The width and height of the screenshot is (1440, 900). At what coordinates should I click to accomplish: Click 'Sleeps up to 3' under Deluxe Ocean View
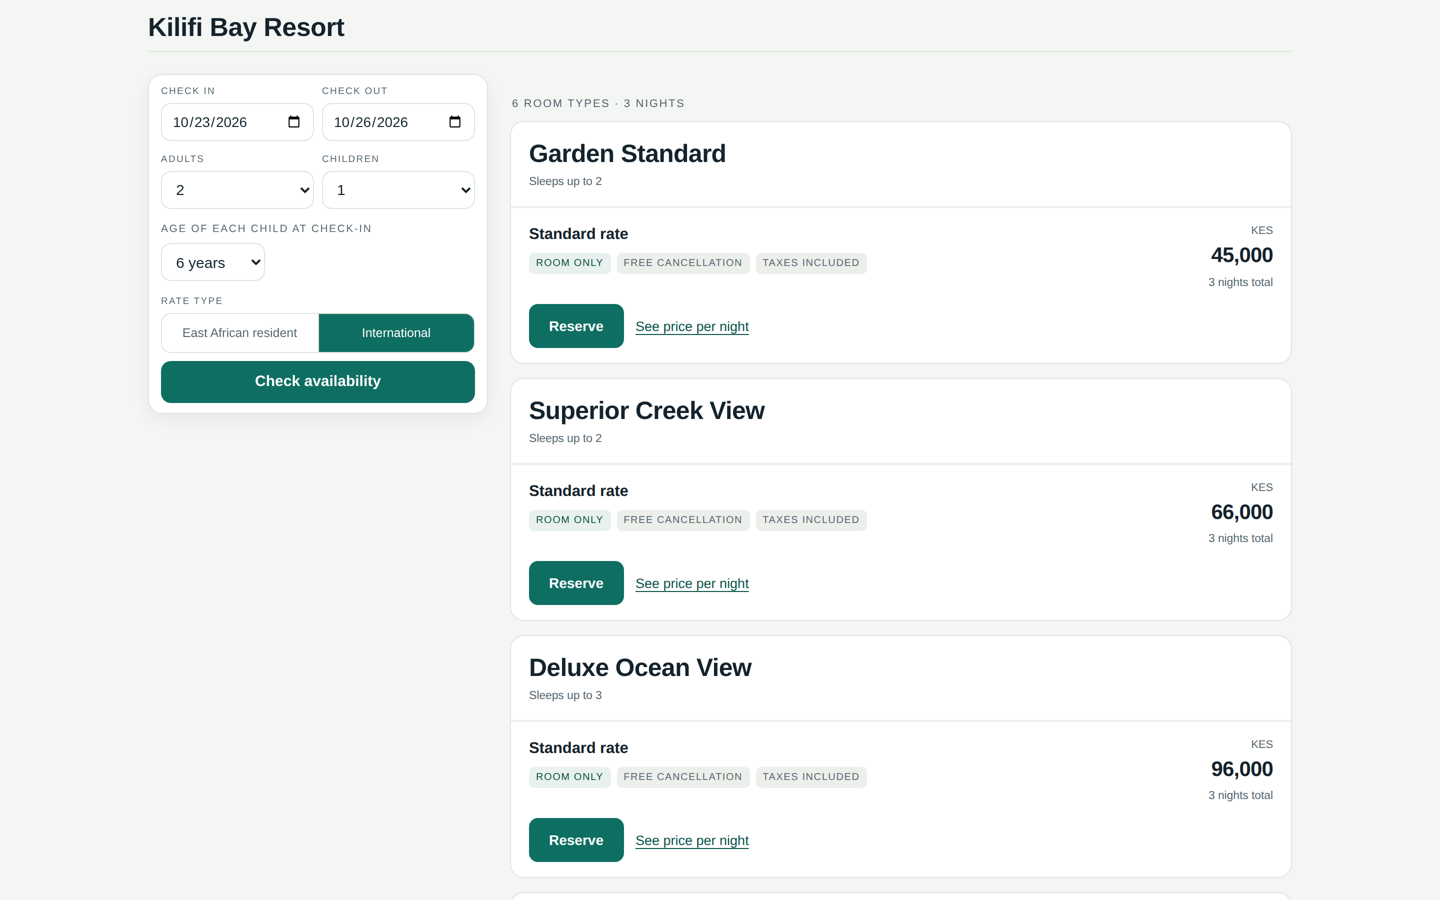[565, 695]
